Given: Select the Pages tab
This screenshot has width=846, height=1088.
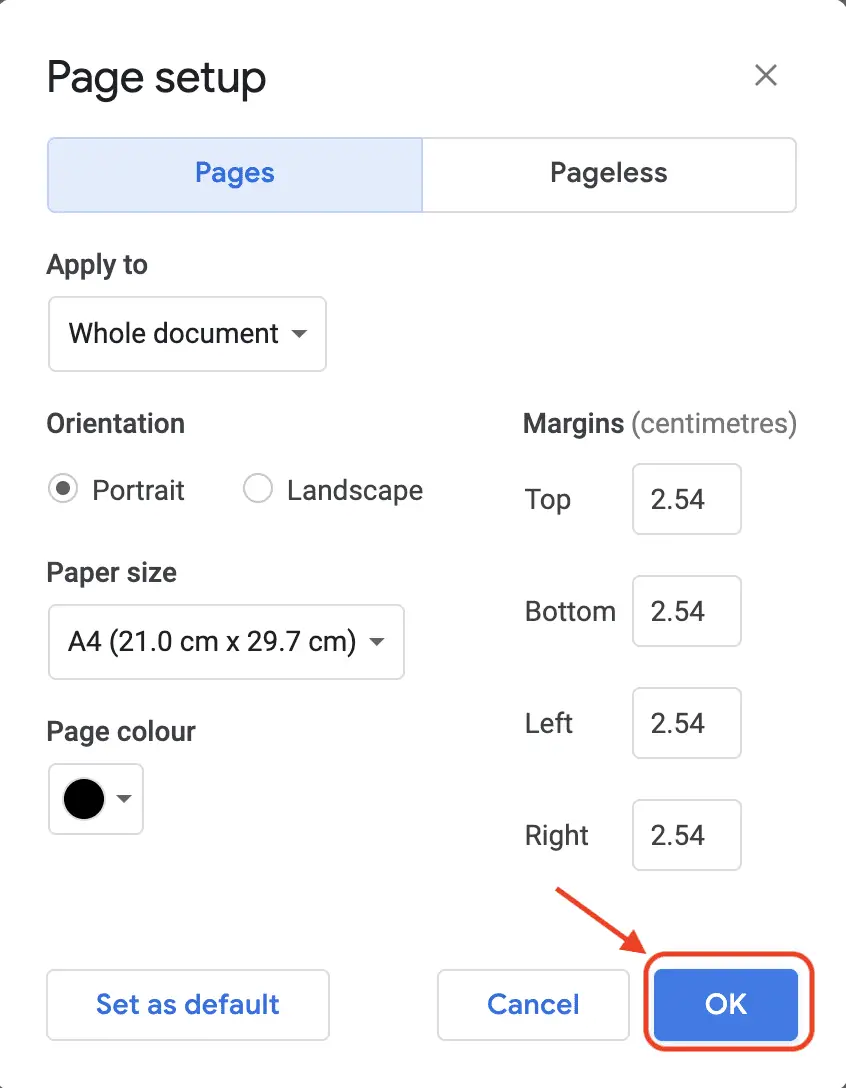Looking at the screenshot, I should pyautogui.click(x=234, y=174).
